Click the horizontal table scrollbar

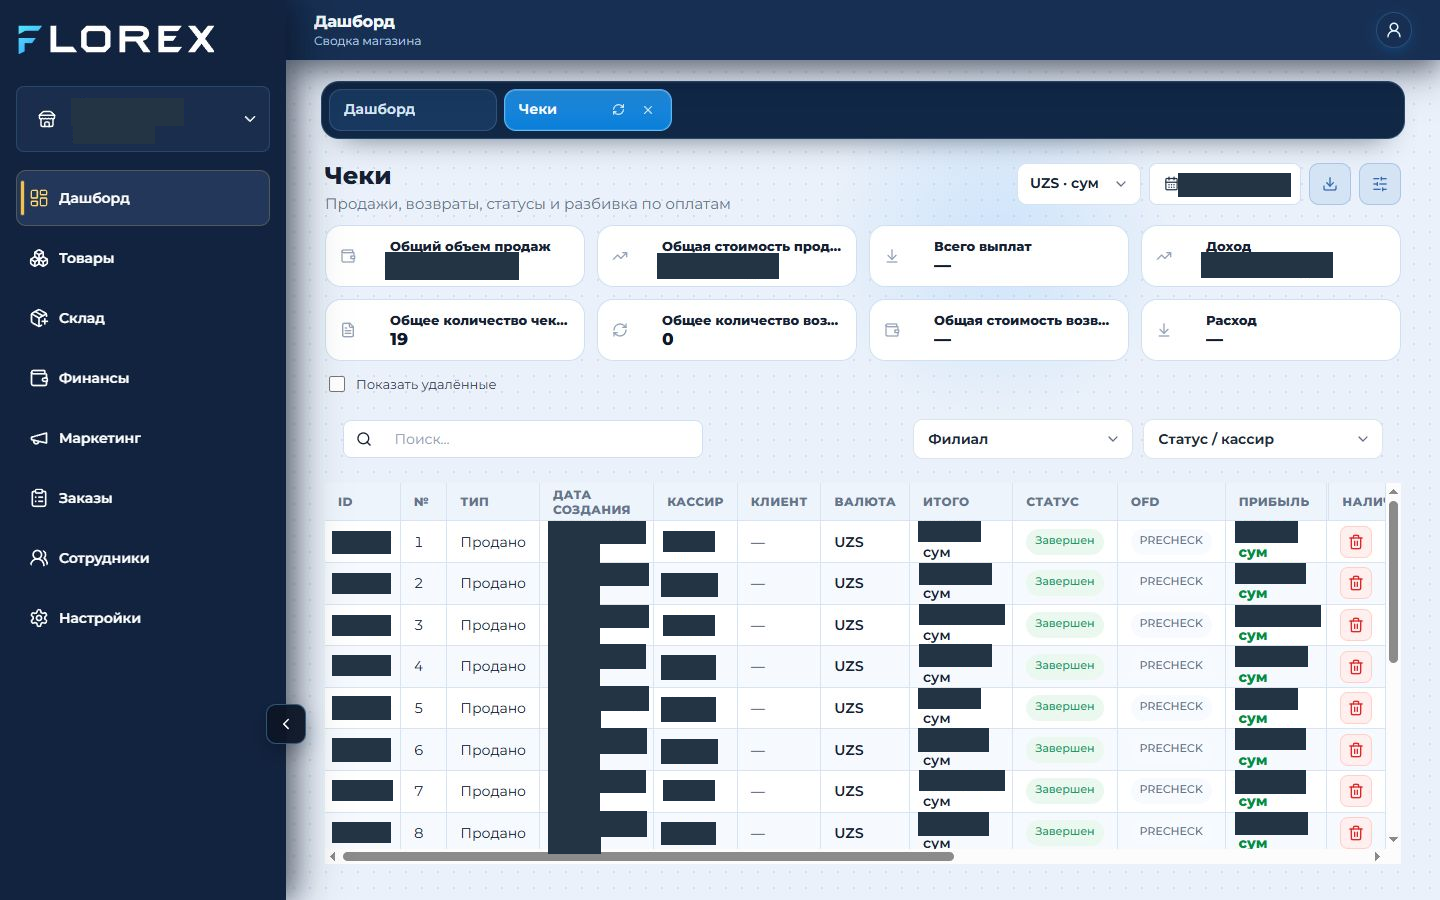tap(648, 857)
